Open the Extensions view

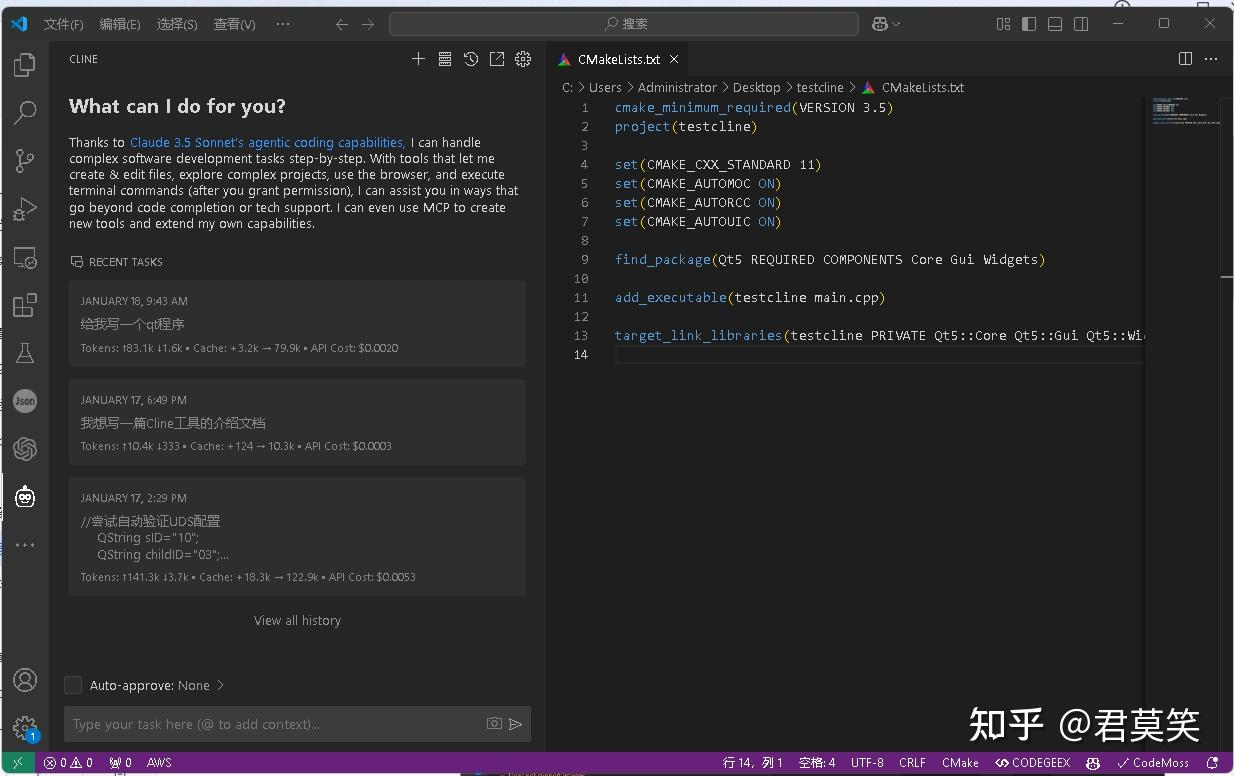click(x=25, y=305)
